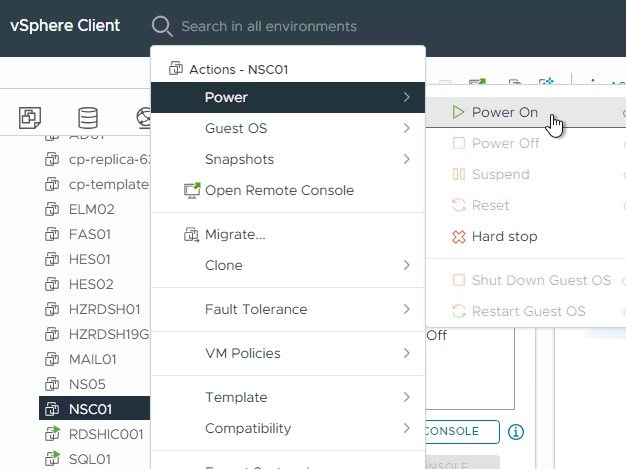626x469 pixels.
Task: Click the green Power On play icon
Action: coord(458,112)
